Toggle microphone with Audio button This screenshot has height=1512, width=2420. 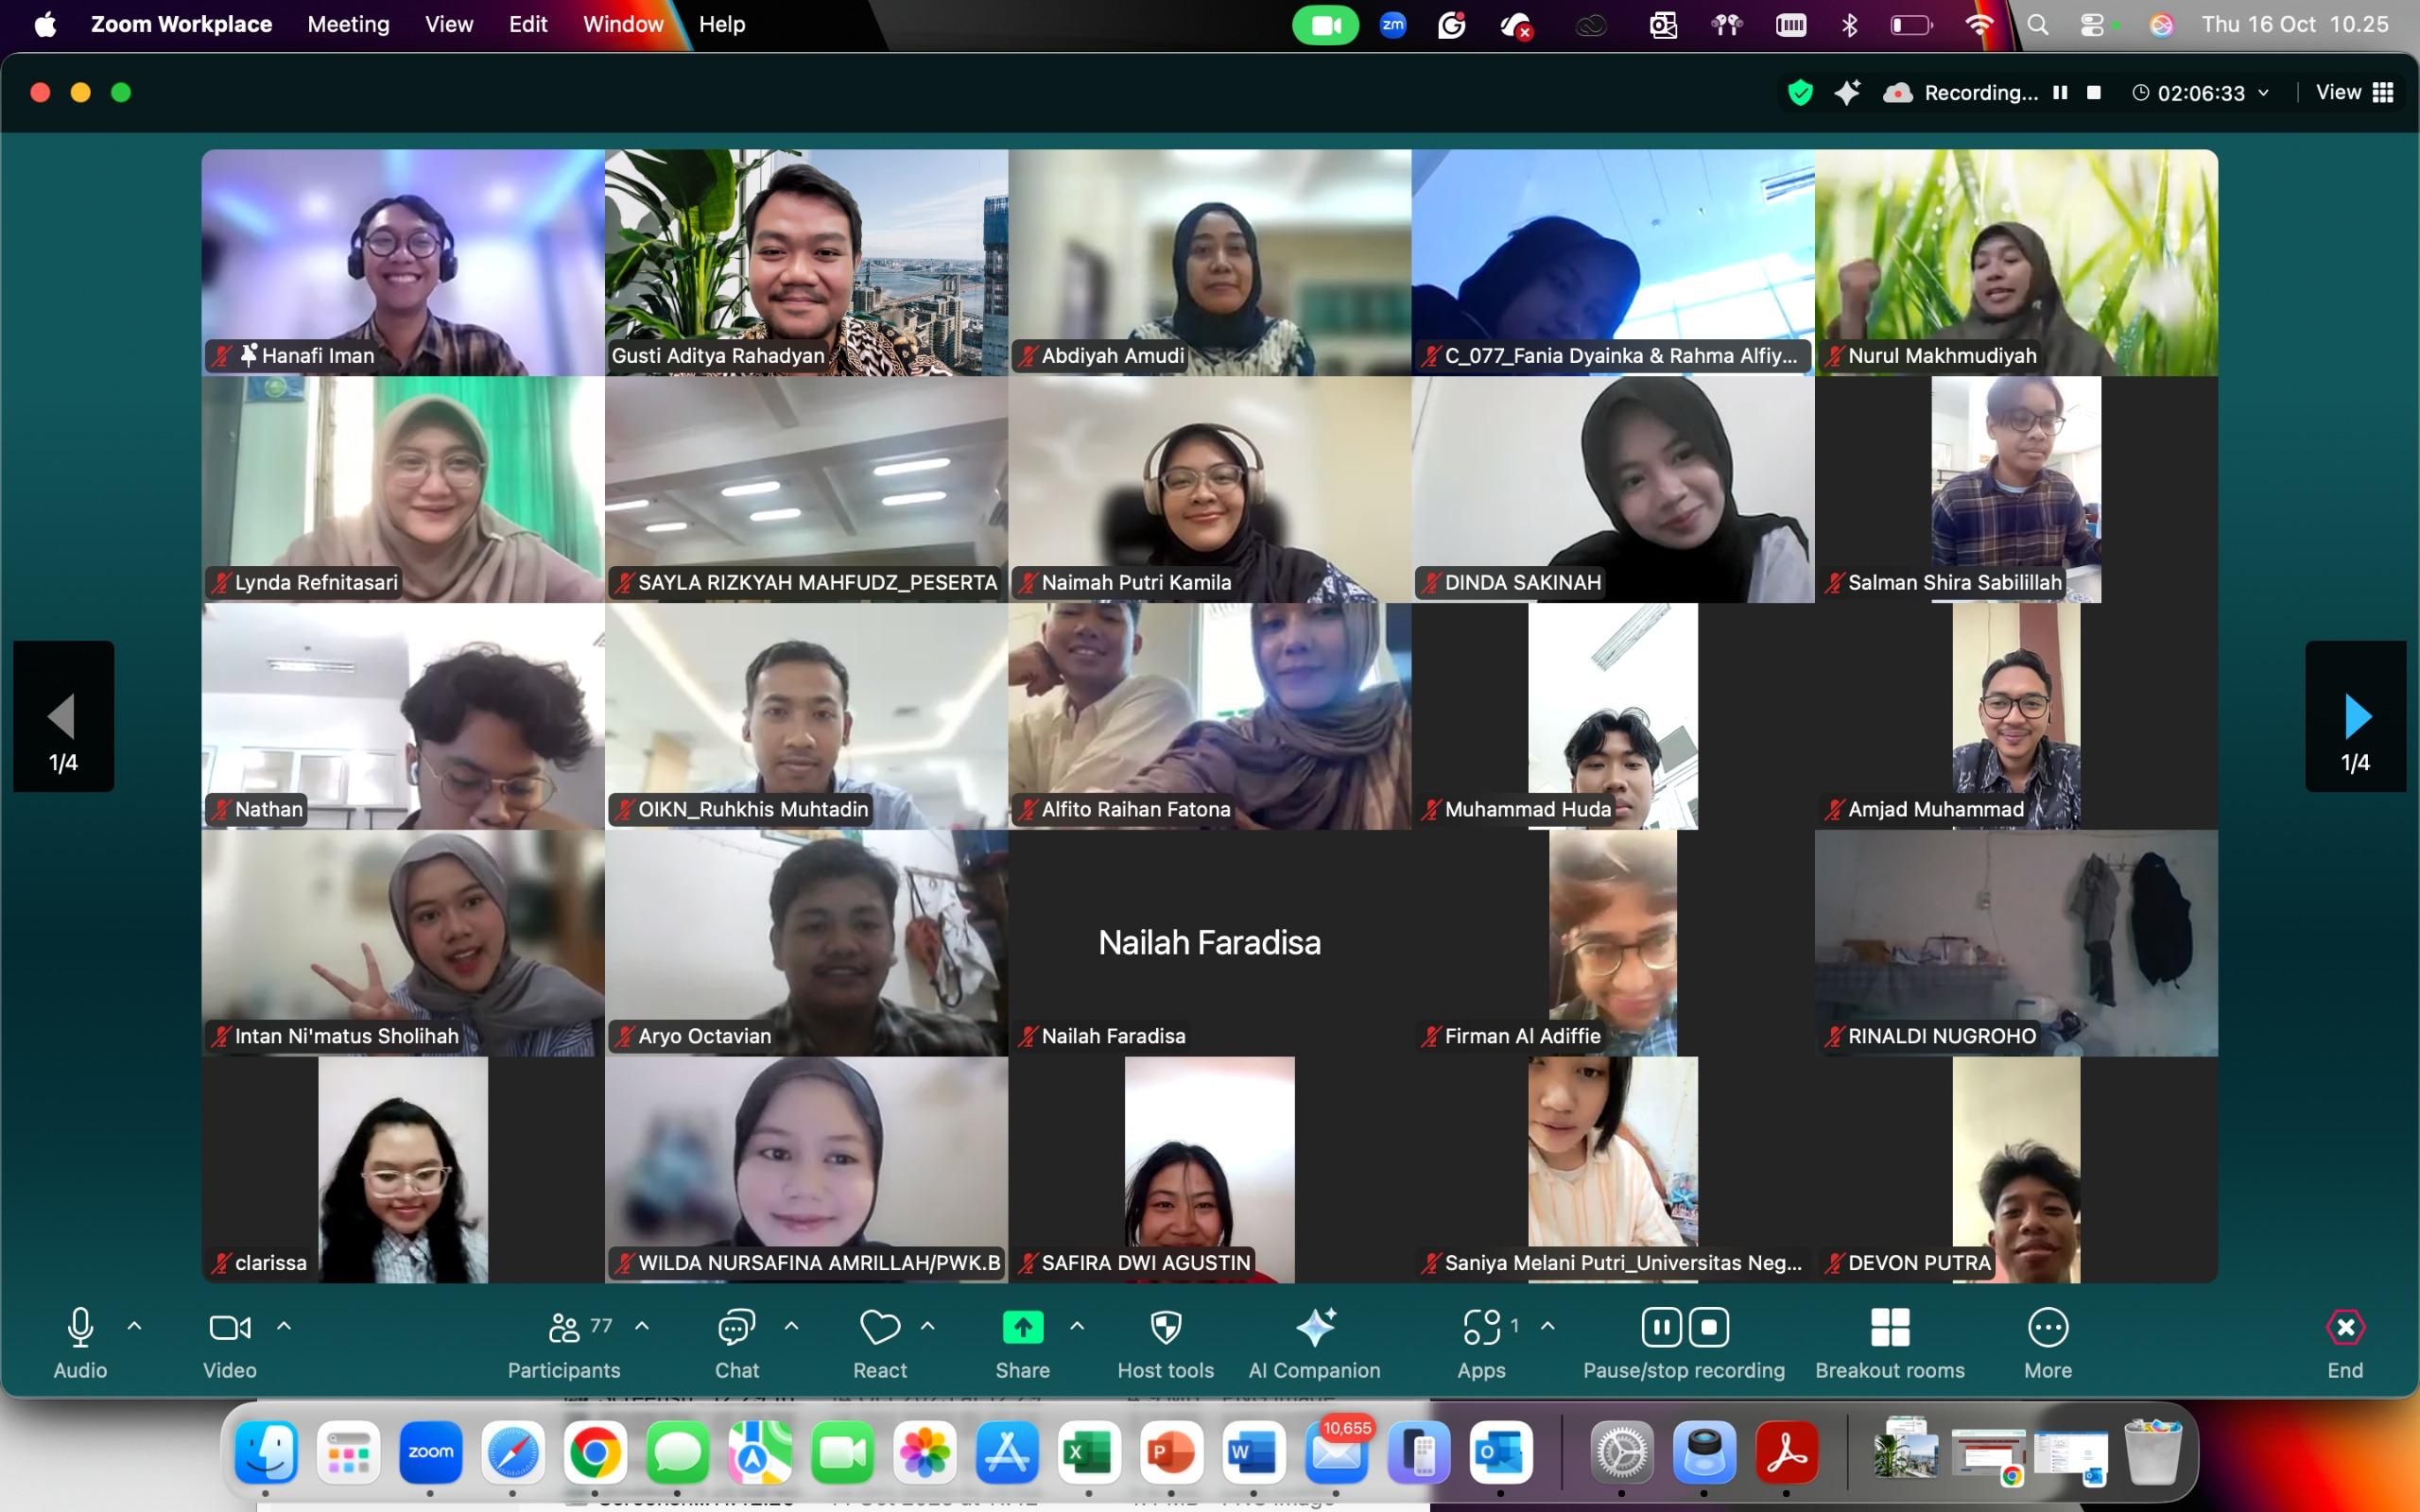(80, 1327)
